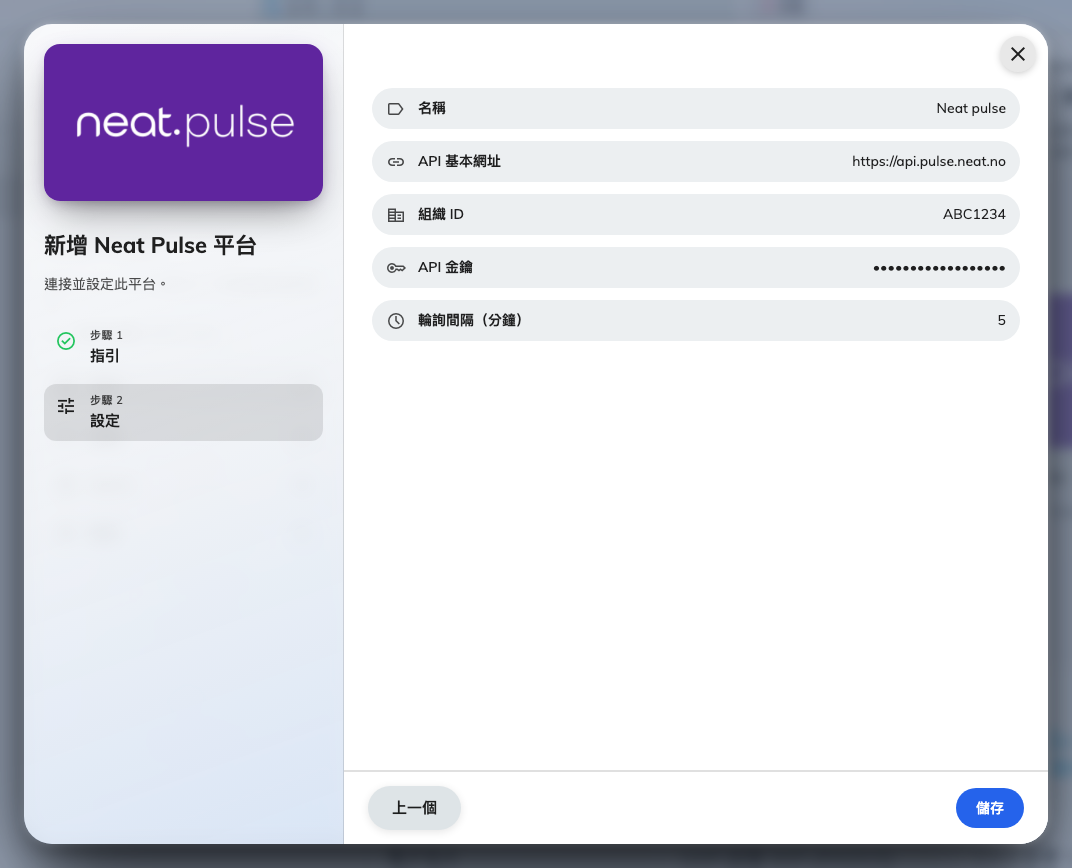The image size is (1072, 868).
Task: Close the Neat Pulse platform dialog
Action: tap(1017, 54)
